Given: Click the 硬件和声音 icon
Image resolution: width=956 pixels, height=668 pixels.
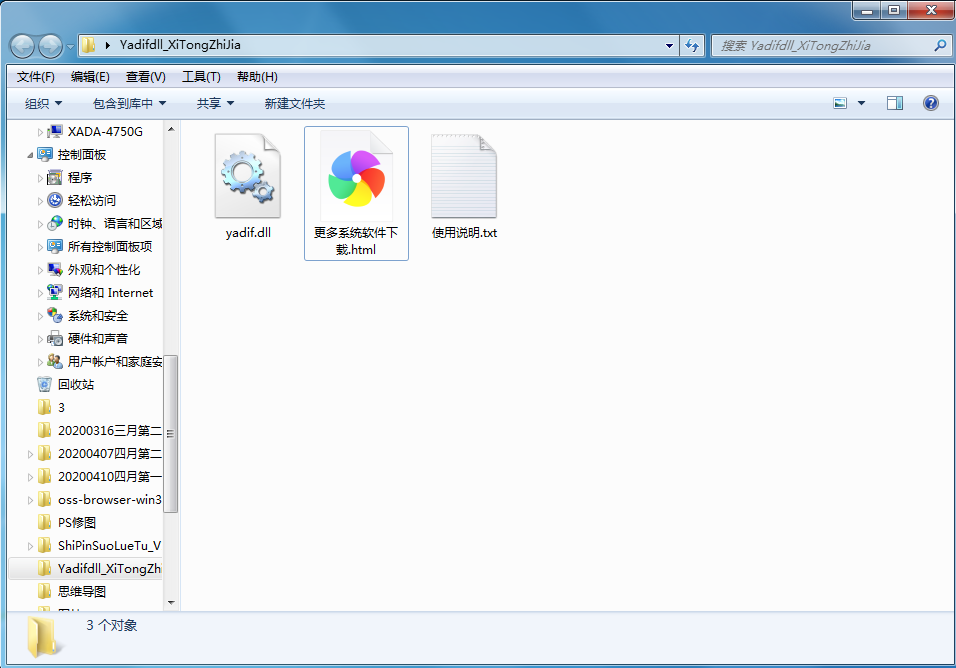Looking at the screenshot, I should tap(55, 338).
